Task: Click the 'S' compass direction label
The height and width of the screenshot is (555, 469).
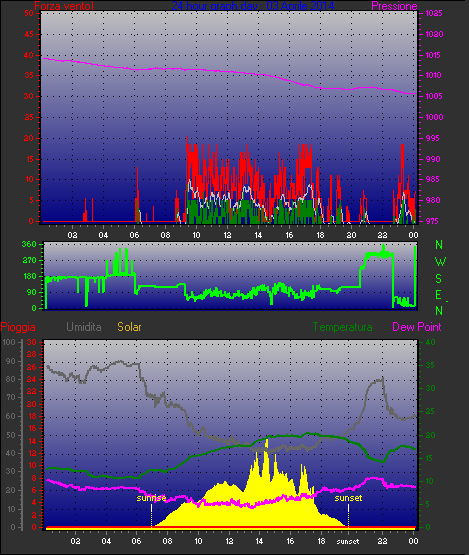Action: click(x=439, y=279)
